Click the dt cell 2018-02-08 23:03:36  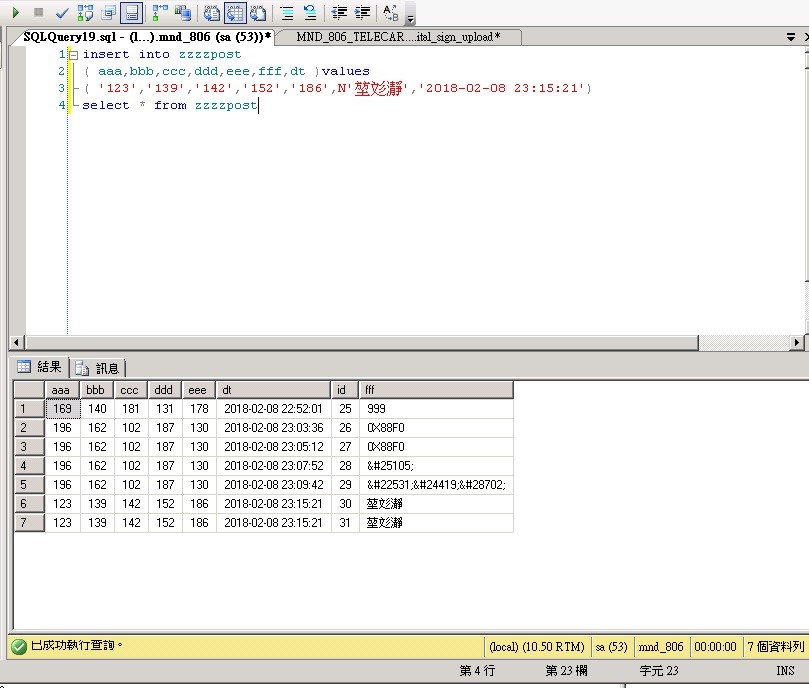pos(273,428)
